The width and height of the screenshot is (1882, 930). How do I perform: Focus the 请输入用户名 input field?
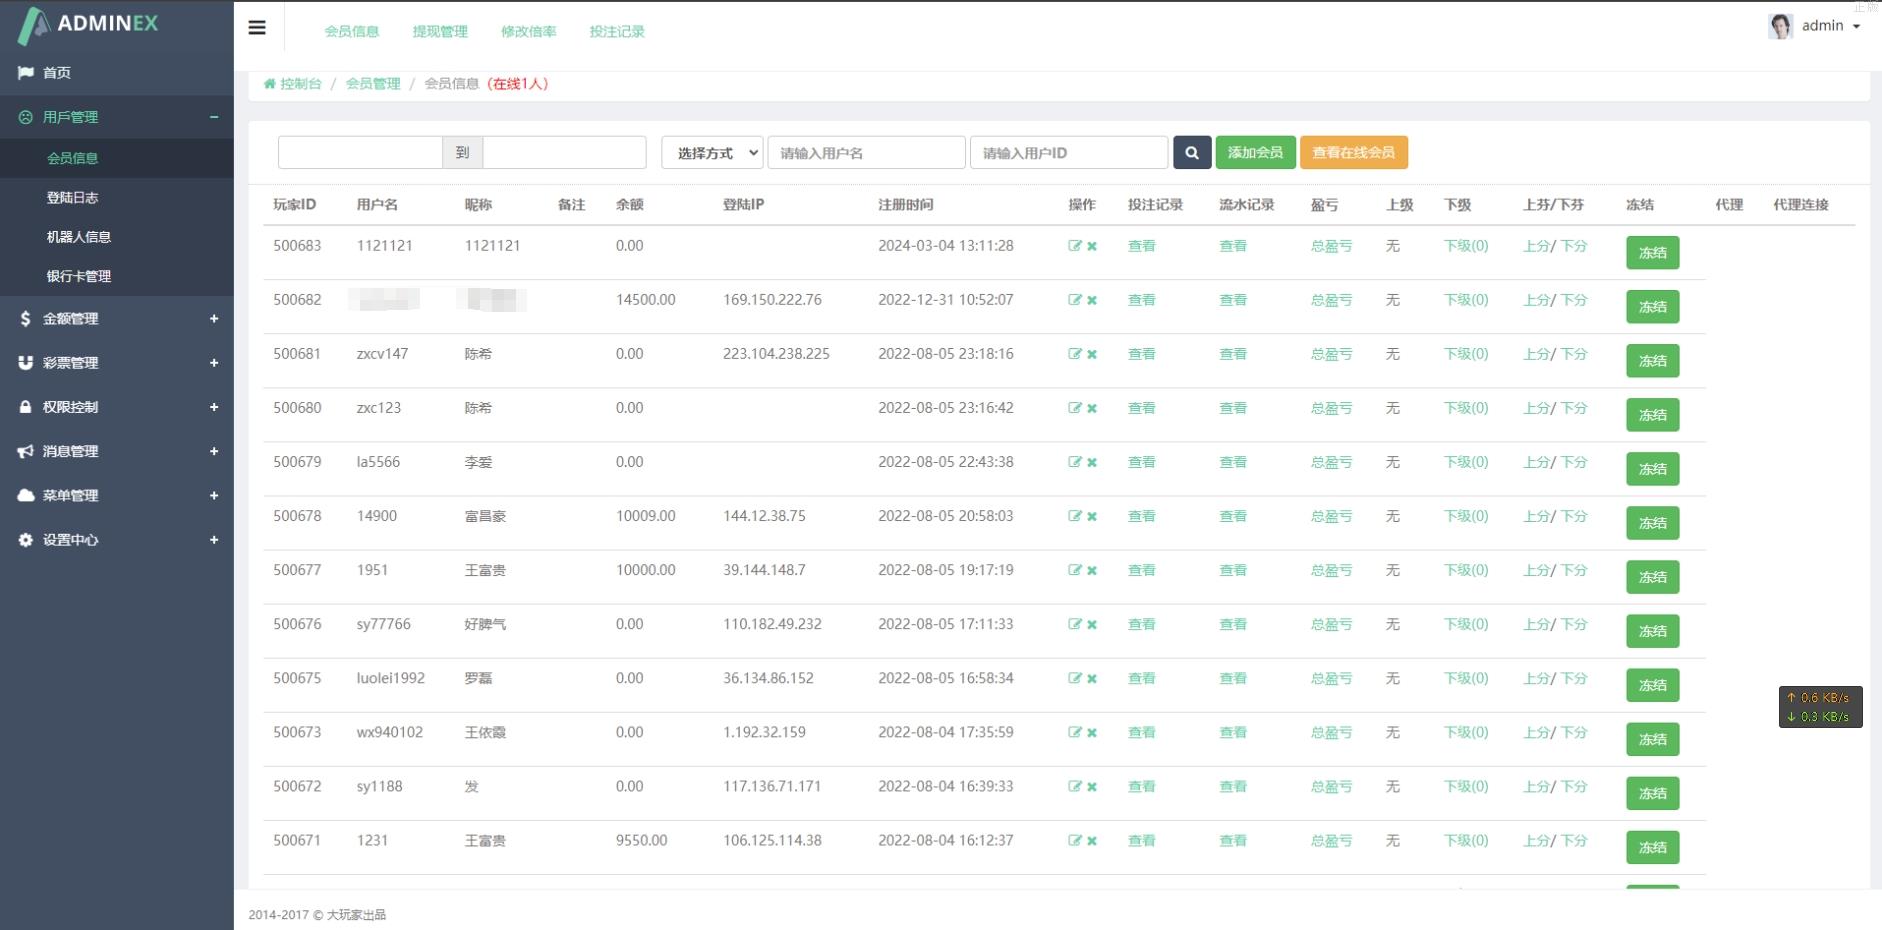(x=865, y=153)
